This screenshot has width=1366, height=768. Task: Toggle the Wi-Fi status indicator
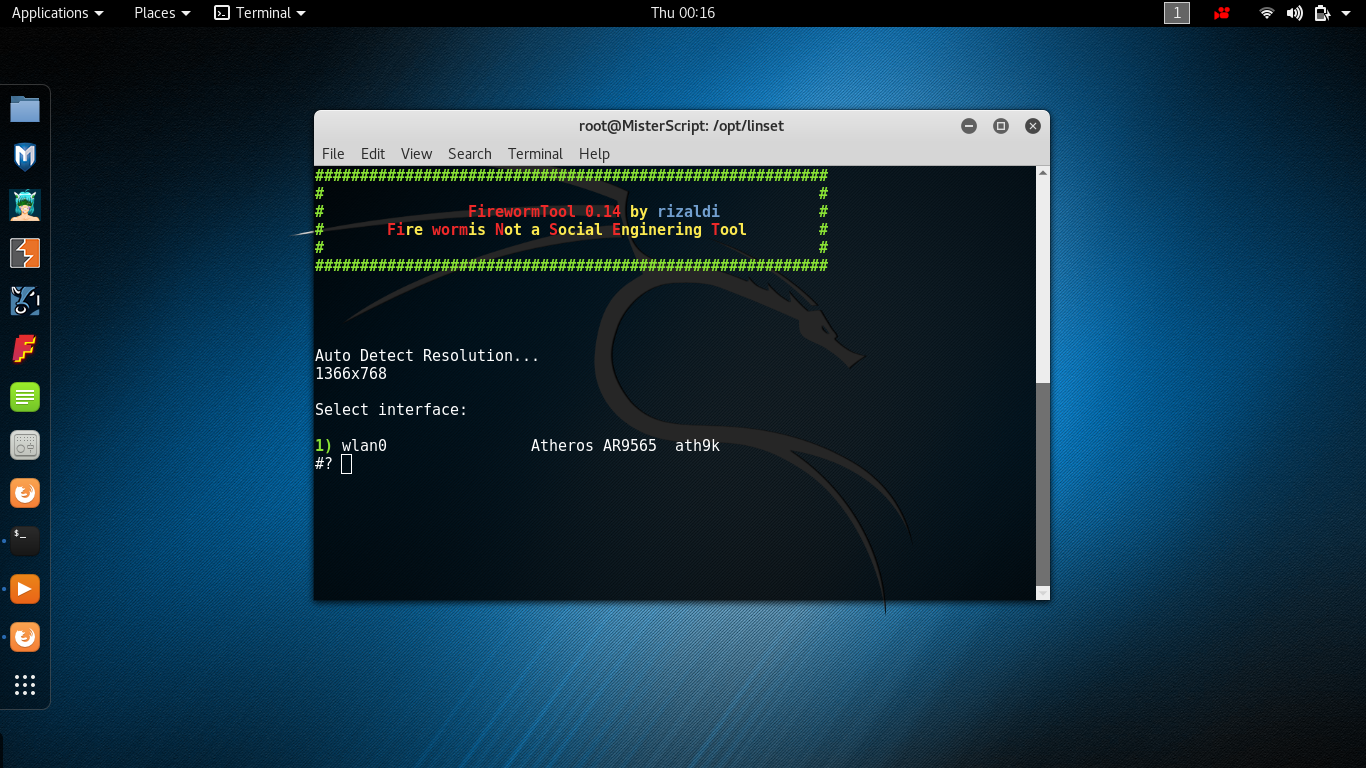[x=1266, y=13]
